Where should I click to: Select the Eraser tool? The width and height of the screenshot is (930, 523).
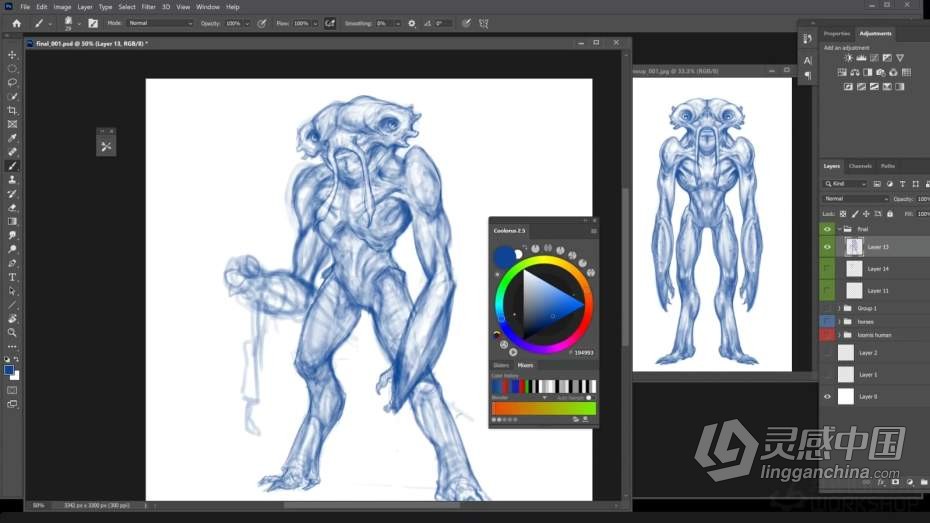tap(12, 208)
